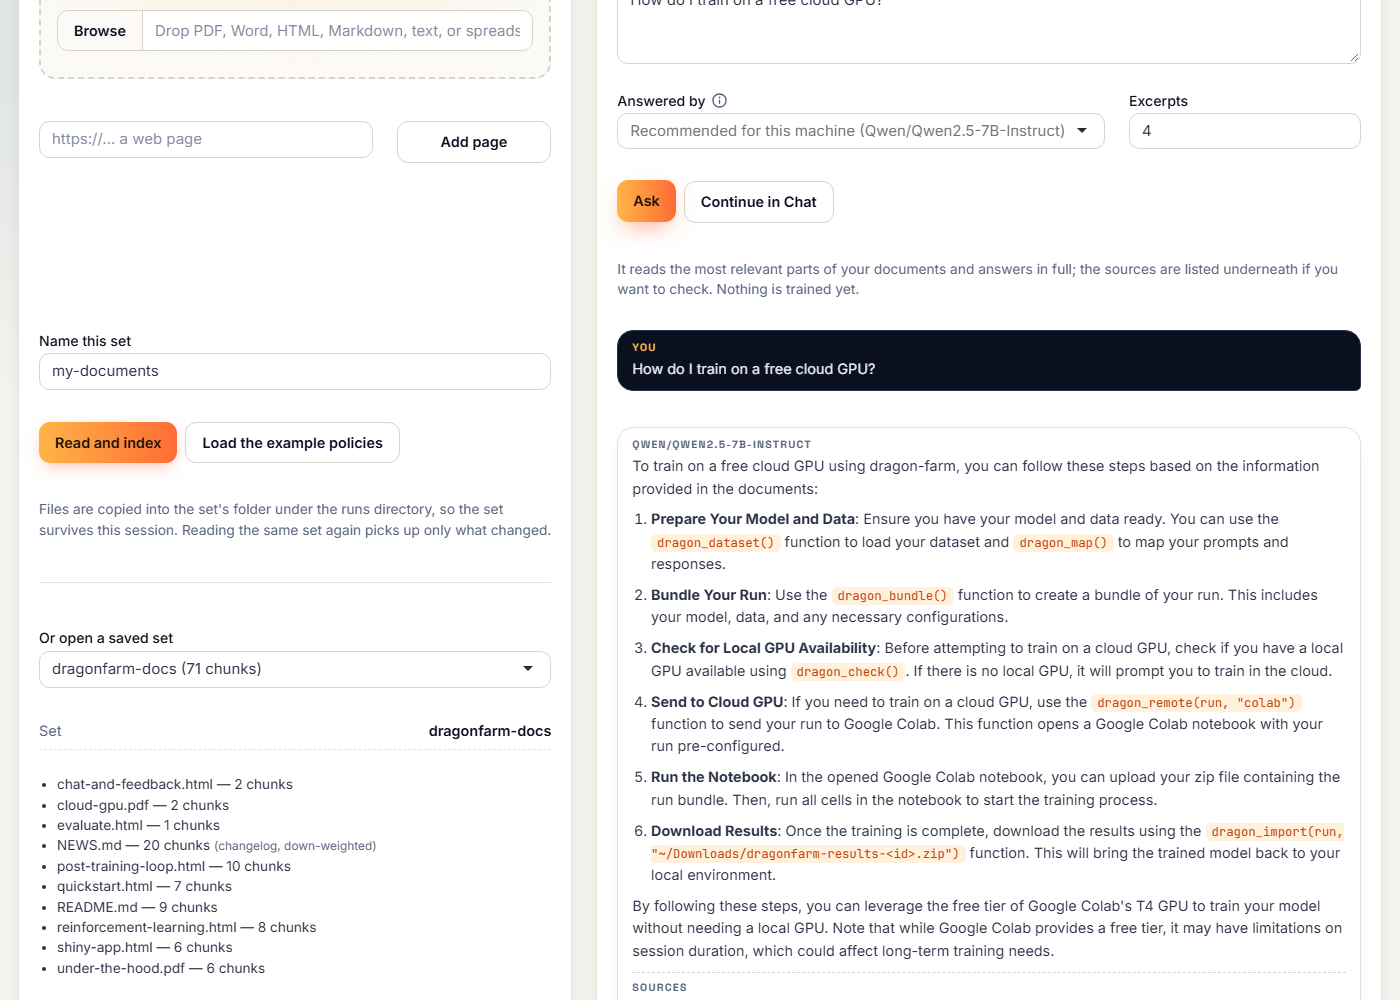This screenshot has width=1400, height=1000.
Task: Click the Browse file button
Action: point(100,31)
